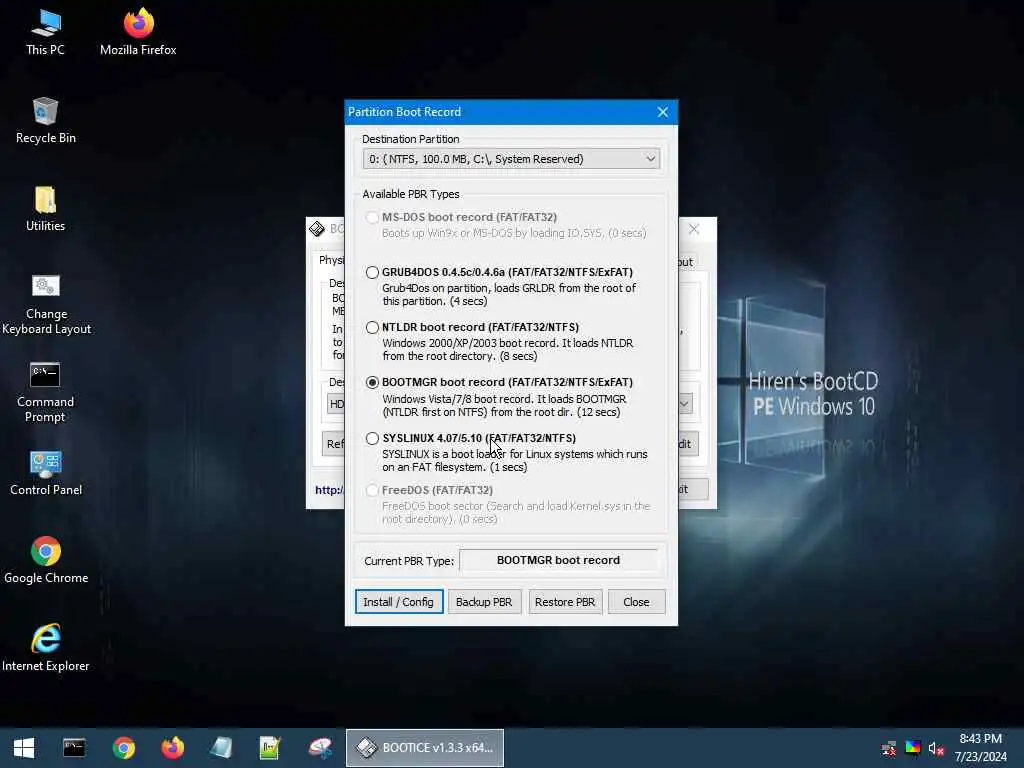Launch Firefox from the taskbar
This screenshot has width=1024, height=768.
point(172,748)
